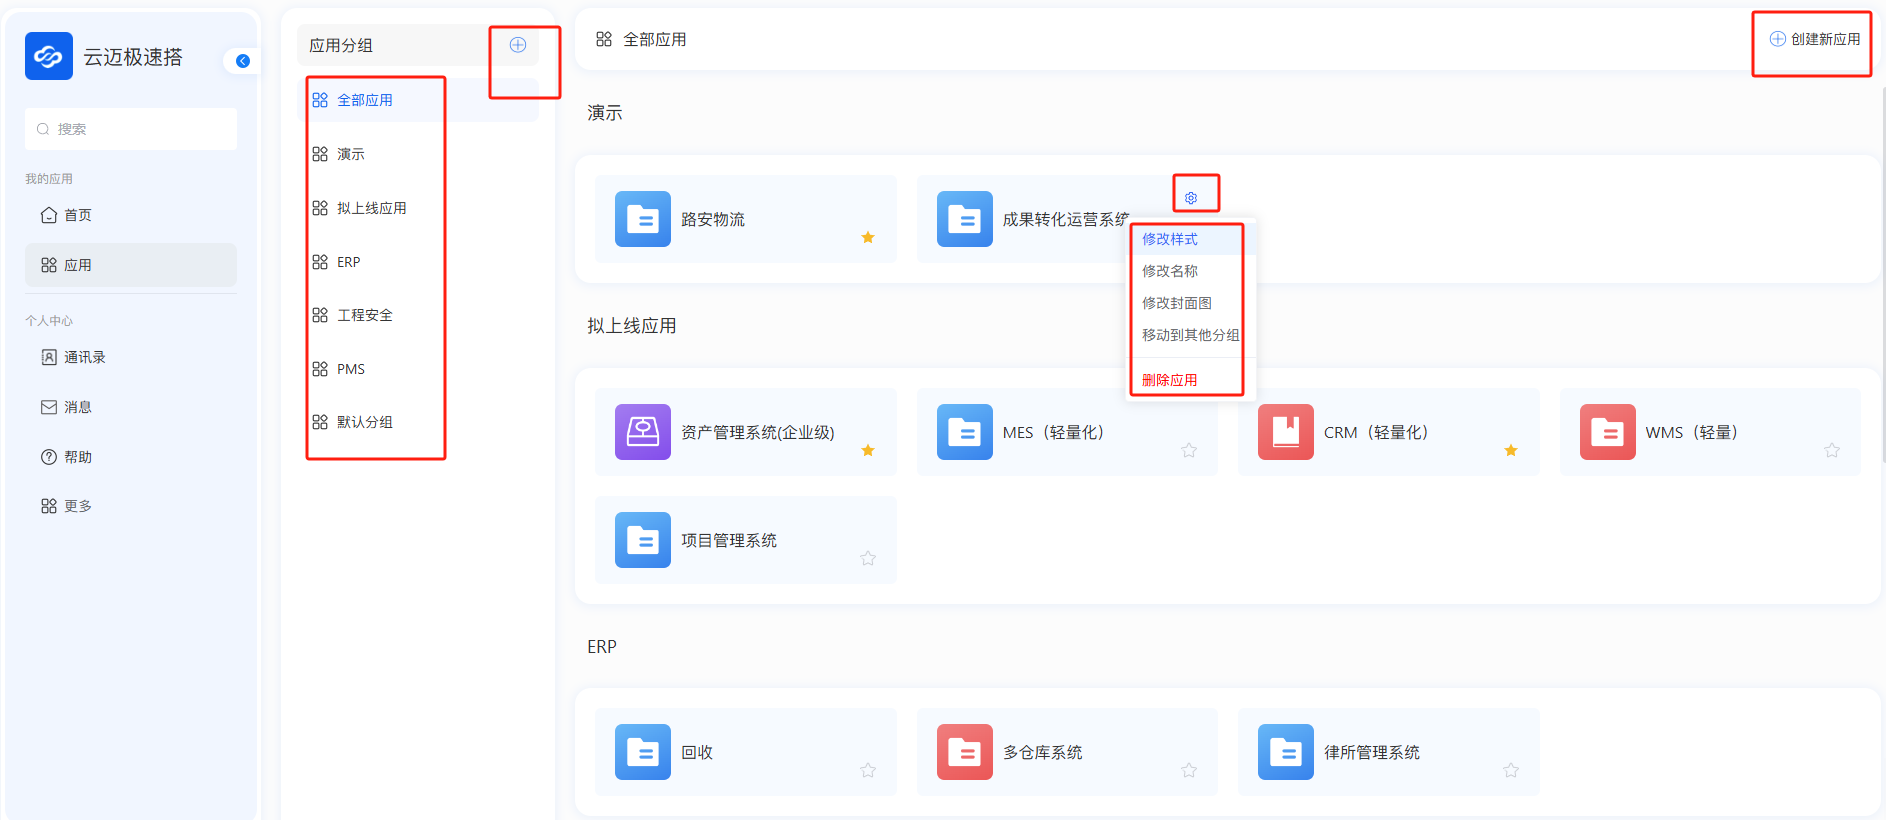Open the ERP group in 应用分组

point(348,262)
